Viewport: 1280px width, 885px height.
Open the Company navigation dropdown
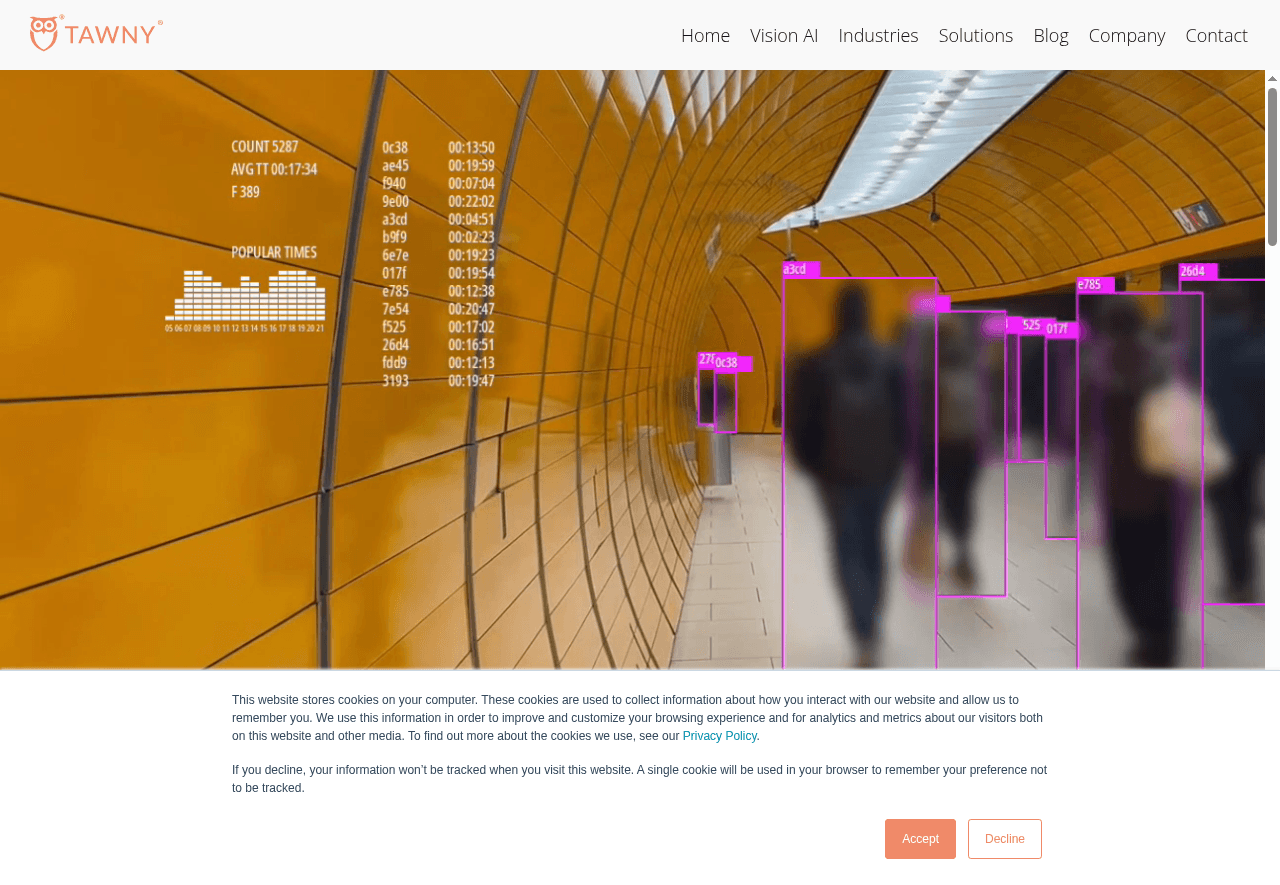1126,35
